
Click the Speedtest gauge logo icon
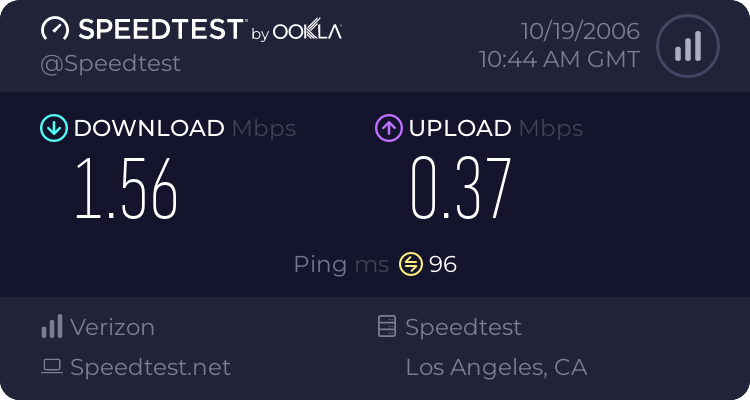(55, 30)
